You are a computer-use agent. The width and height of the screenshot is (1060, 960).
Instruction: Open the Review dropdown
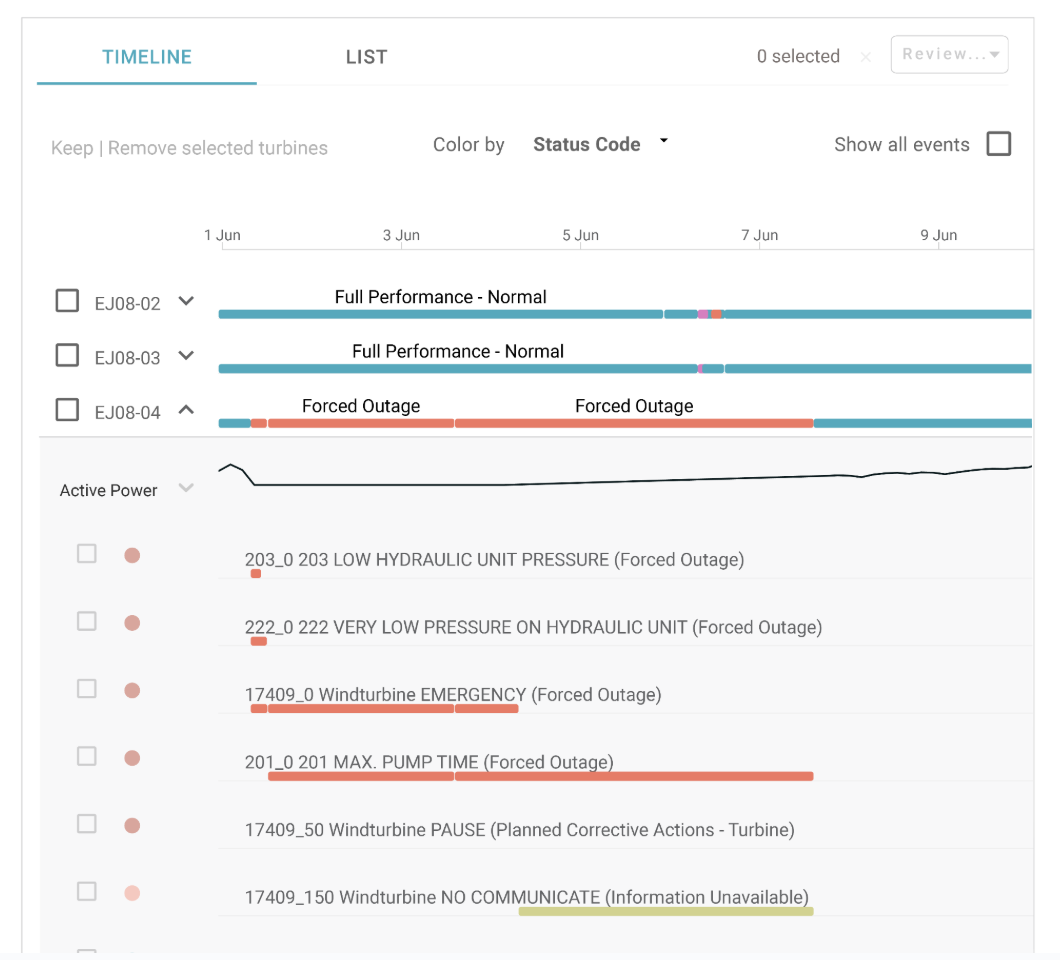(x=949, y=55)
